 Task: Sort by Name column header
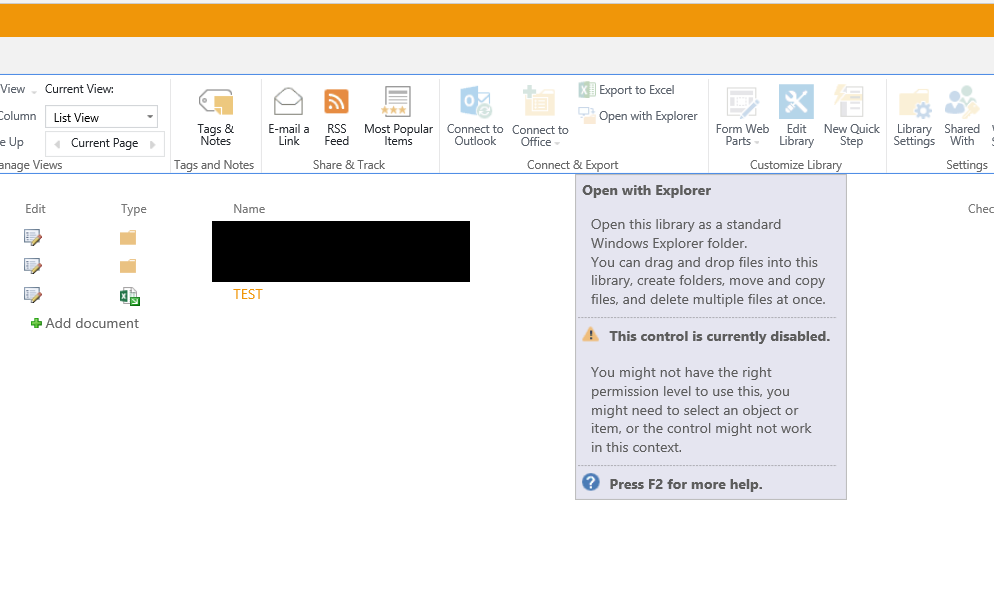pos(249,209)
